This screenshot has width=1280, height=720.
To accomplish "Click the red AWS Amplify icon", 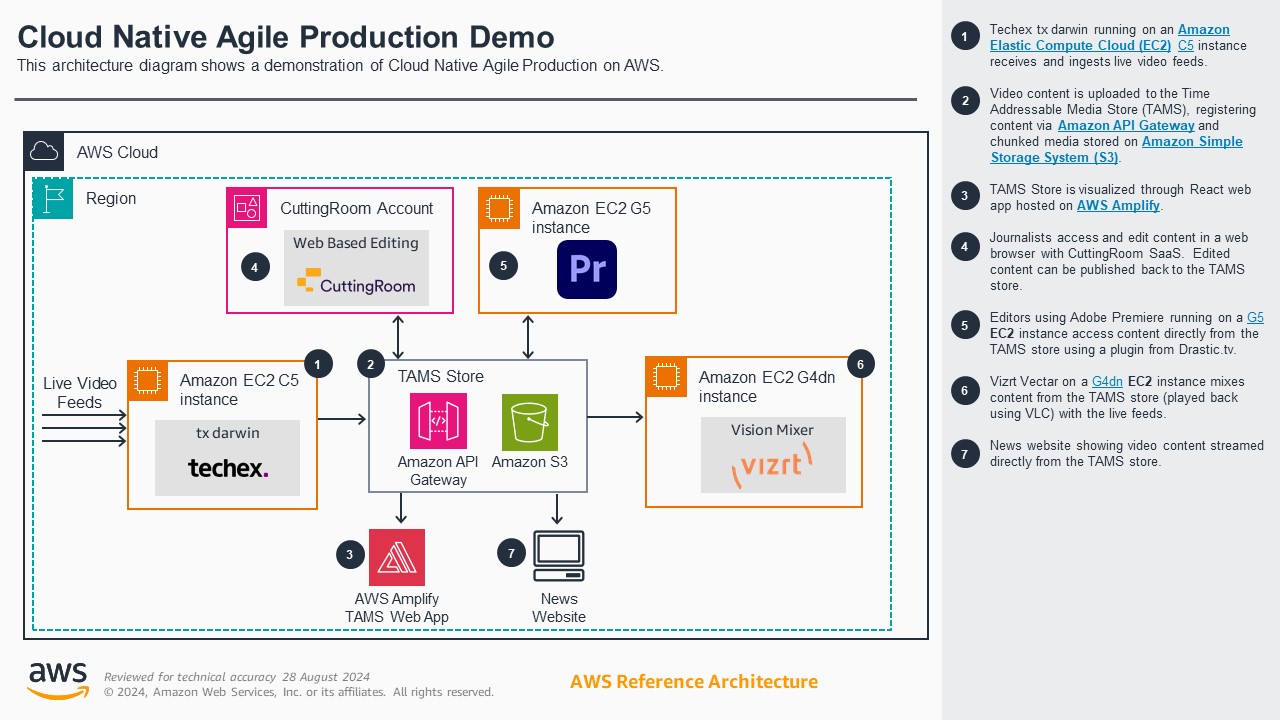I will 397,557.
